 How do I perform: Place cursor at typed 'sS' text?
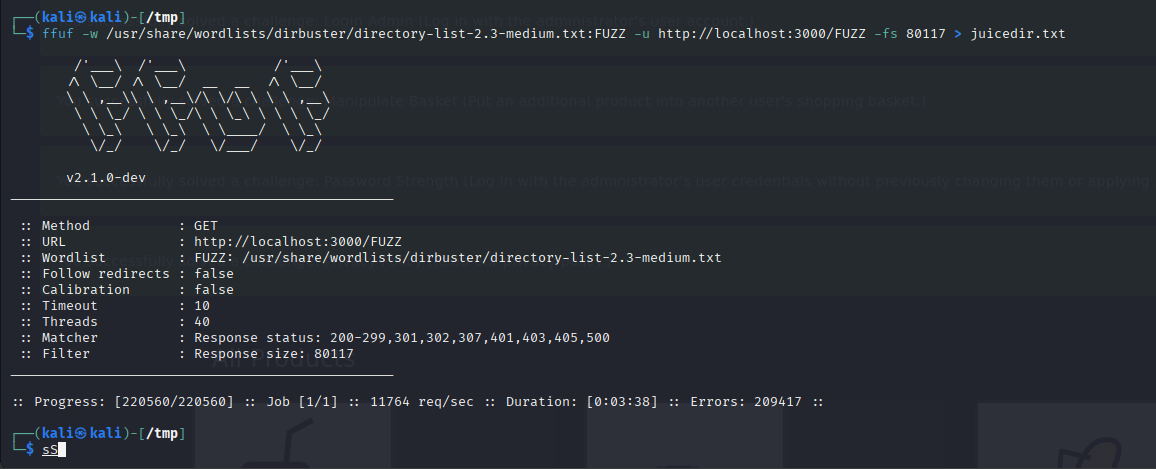(49, 449)
